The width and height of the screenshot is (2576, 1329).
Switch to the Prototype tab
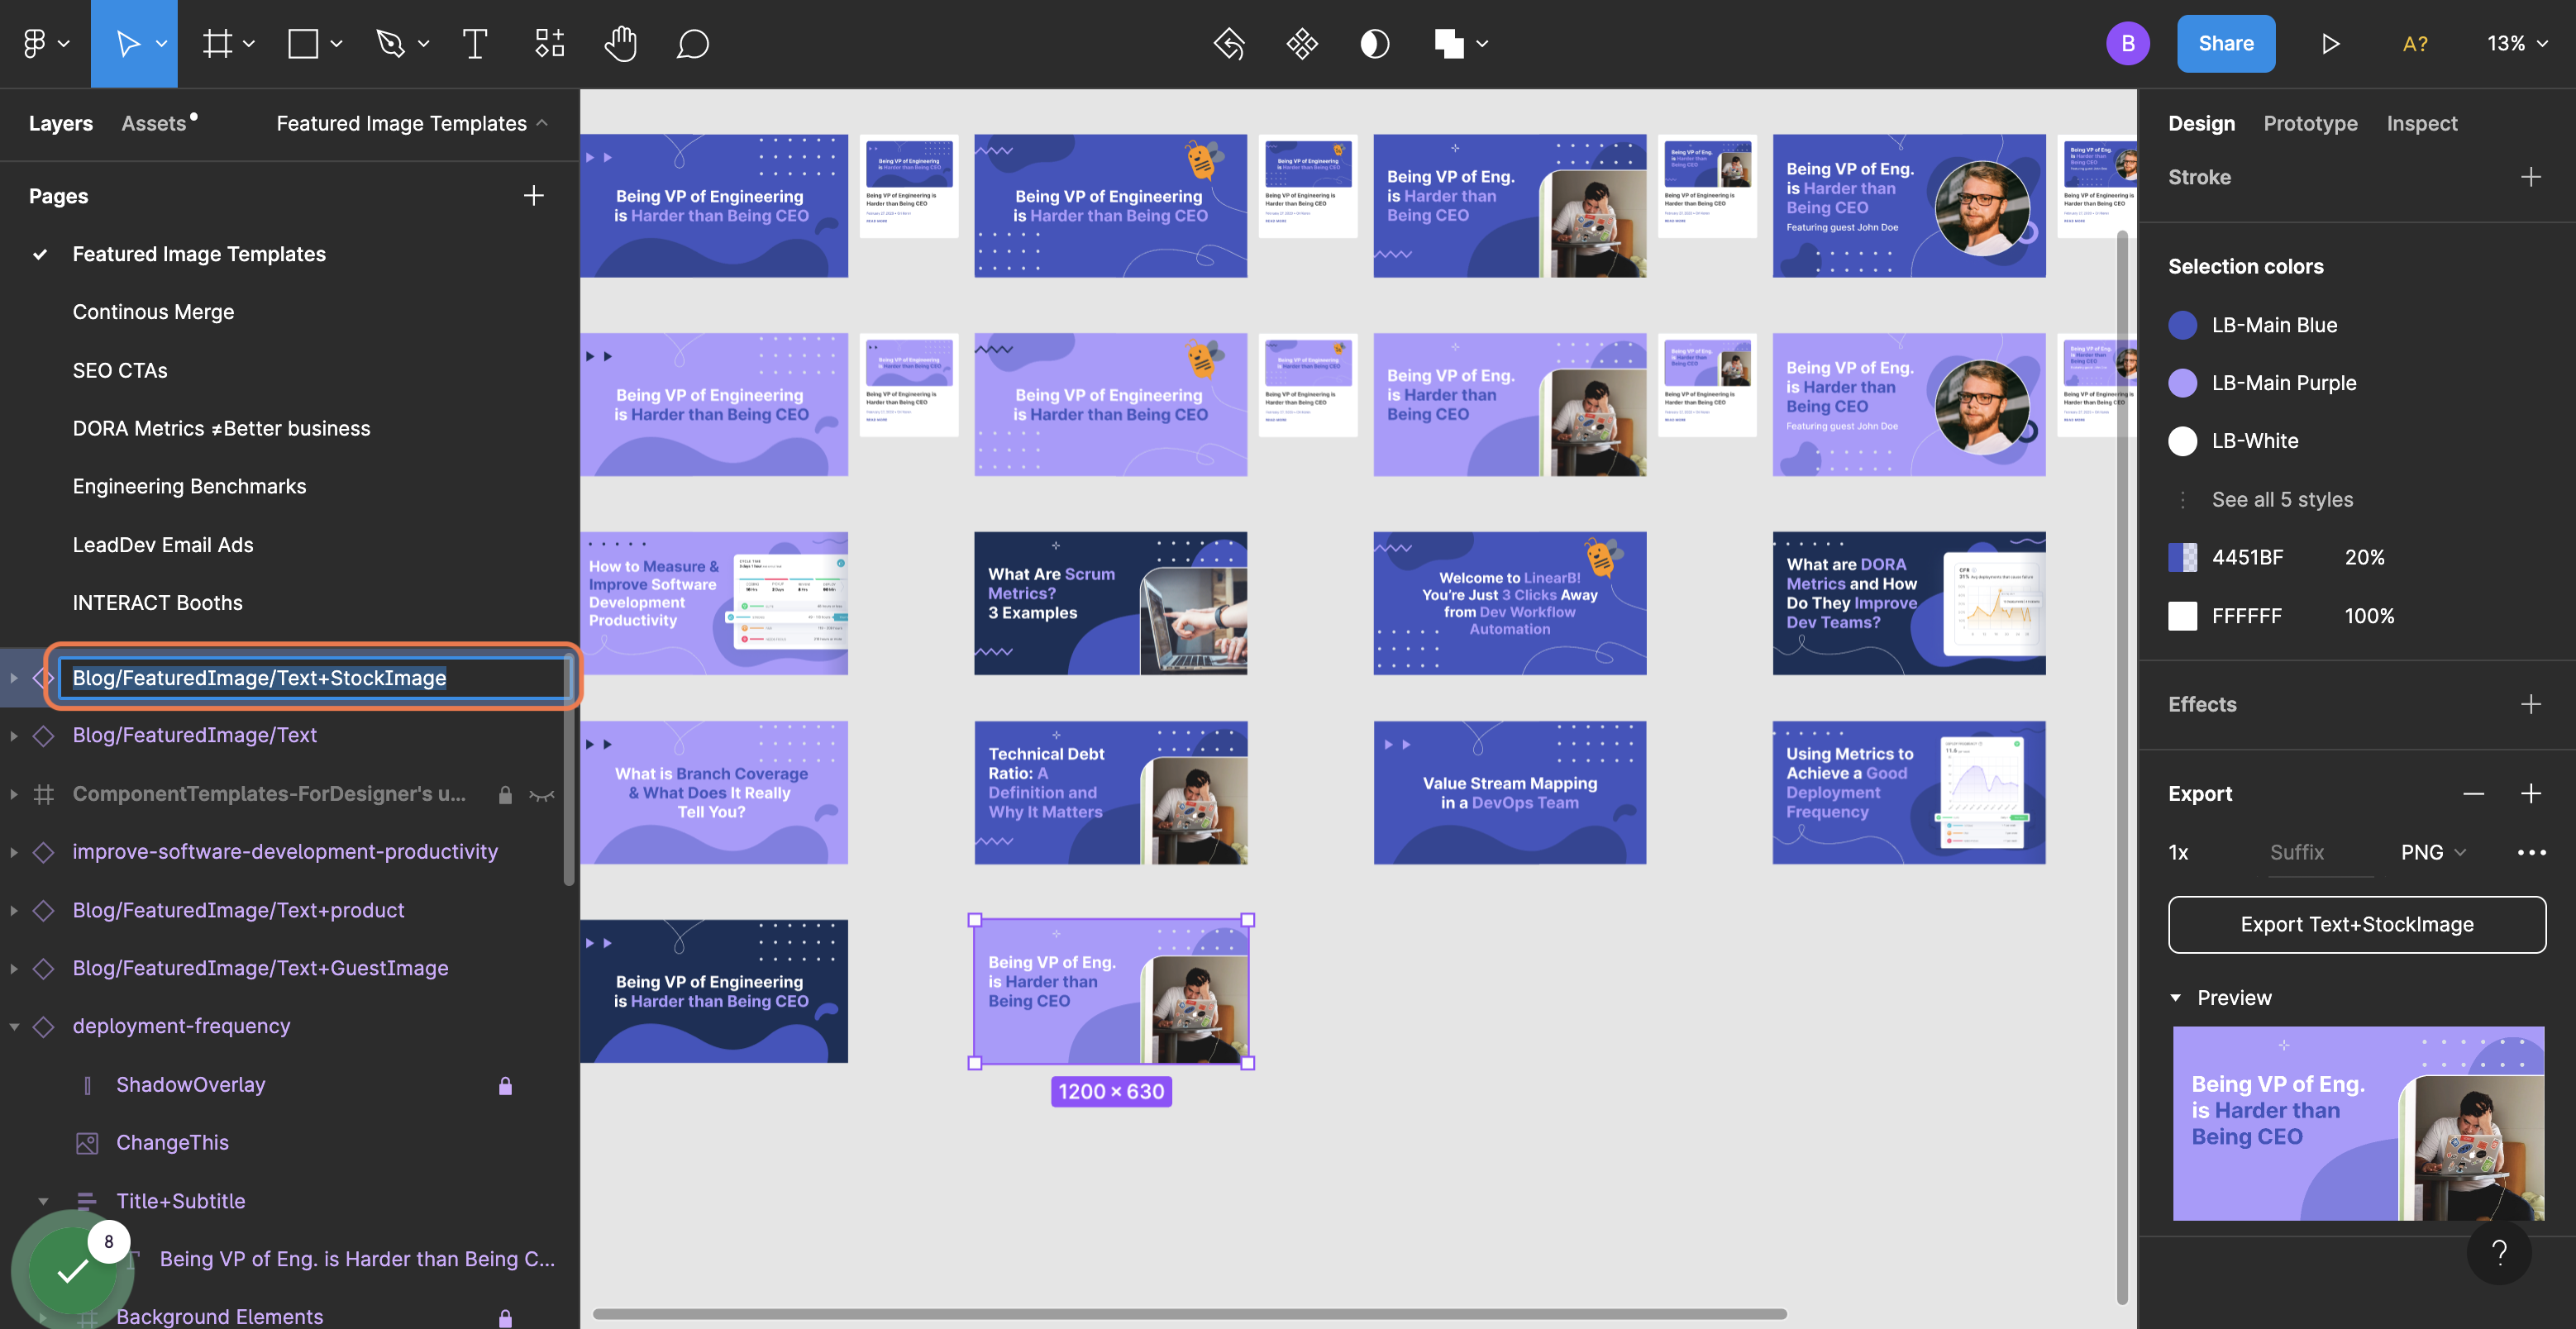2310,123
